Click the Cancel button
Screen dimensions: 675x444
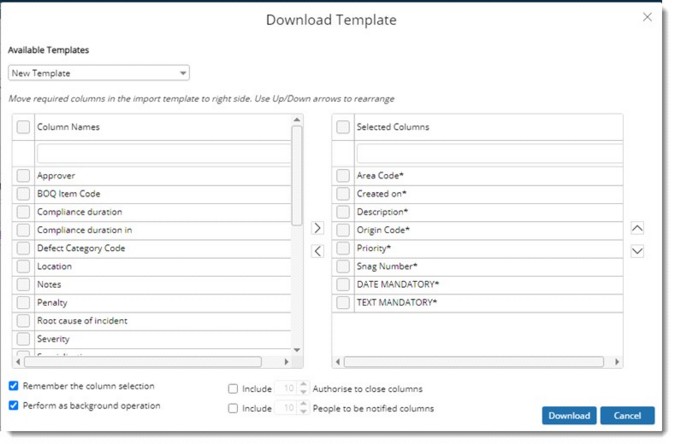pos(627,415)
